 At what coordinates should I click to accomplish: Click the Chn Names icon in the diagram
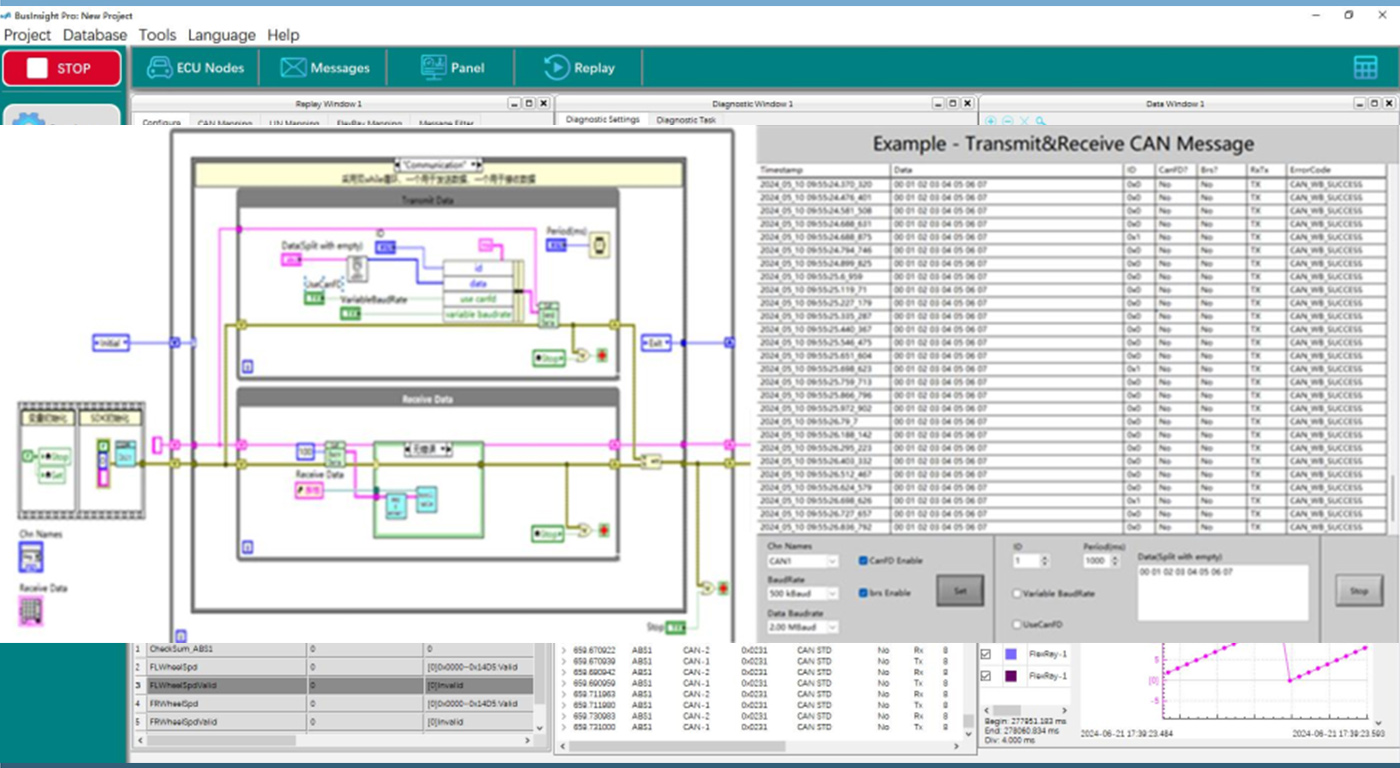(x=32, y=557)
